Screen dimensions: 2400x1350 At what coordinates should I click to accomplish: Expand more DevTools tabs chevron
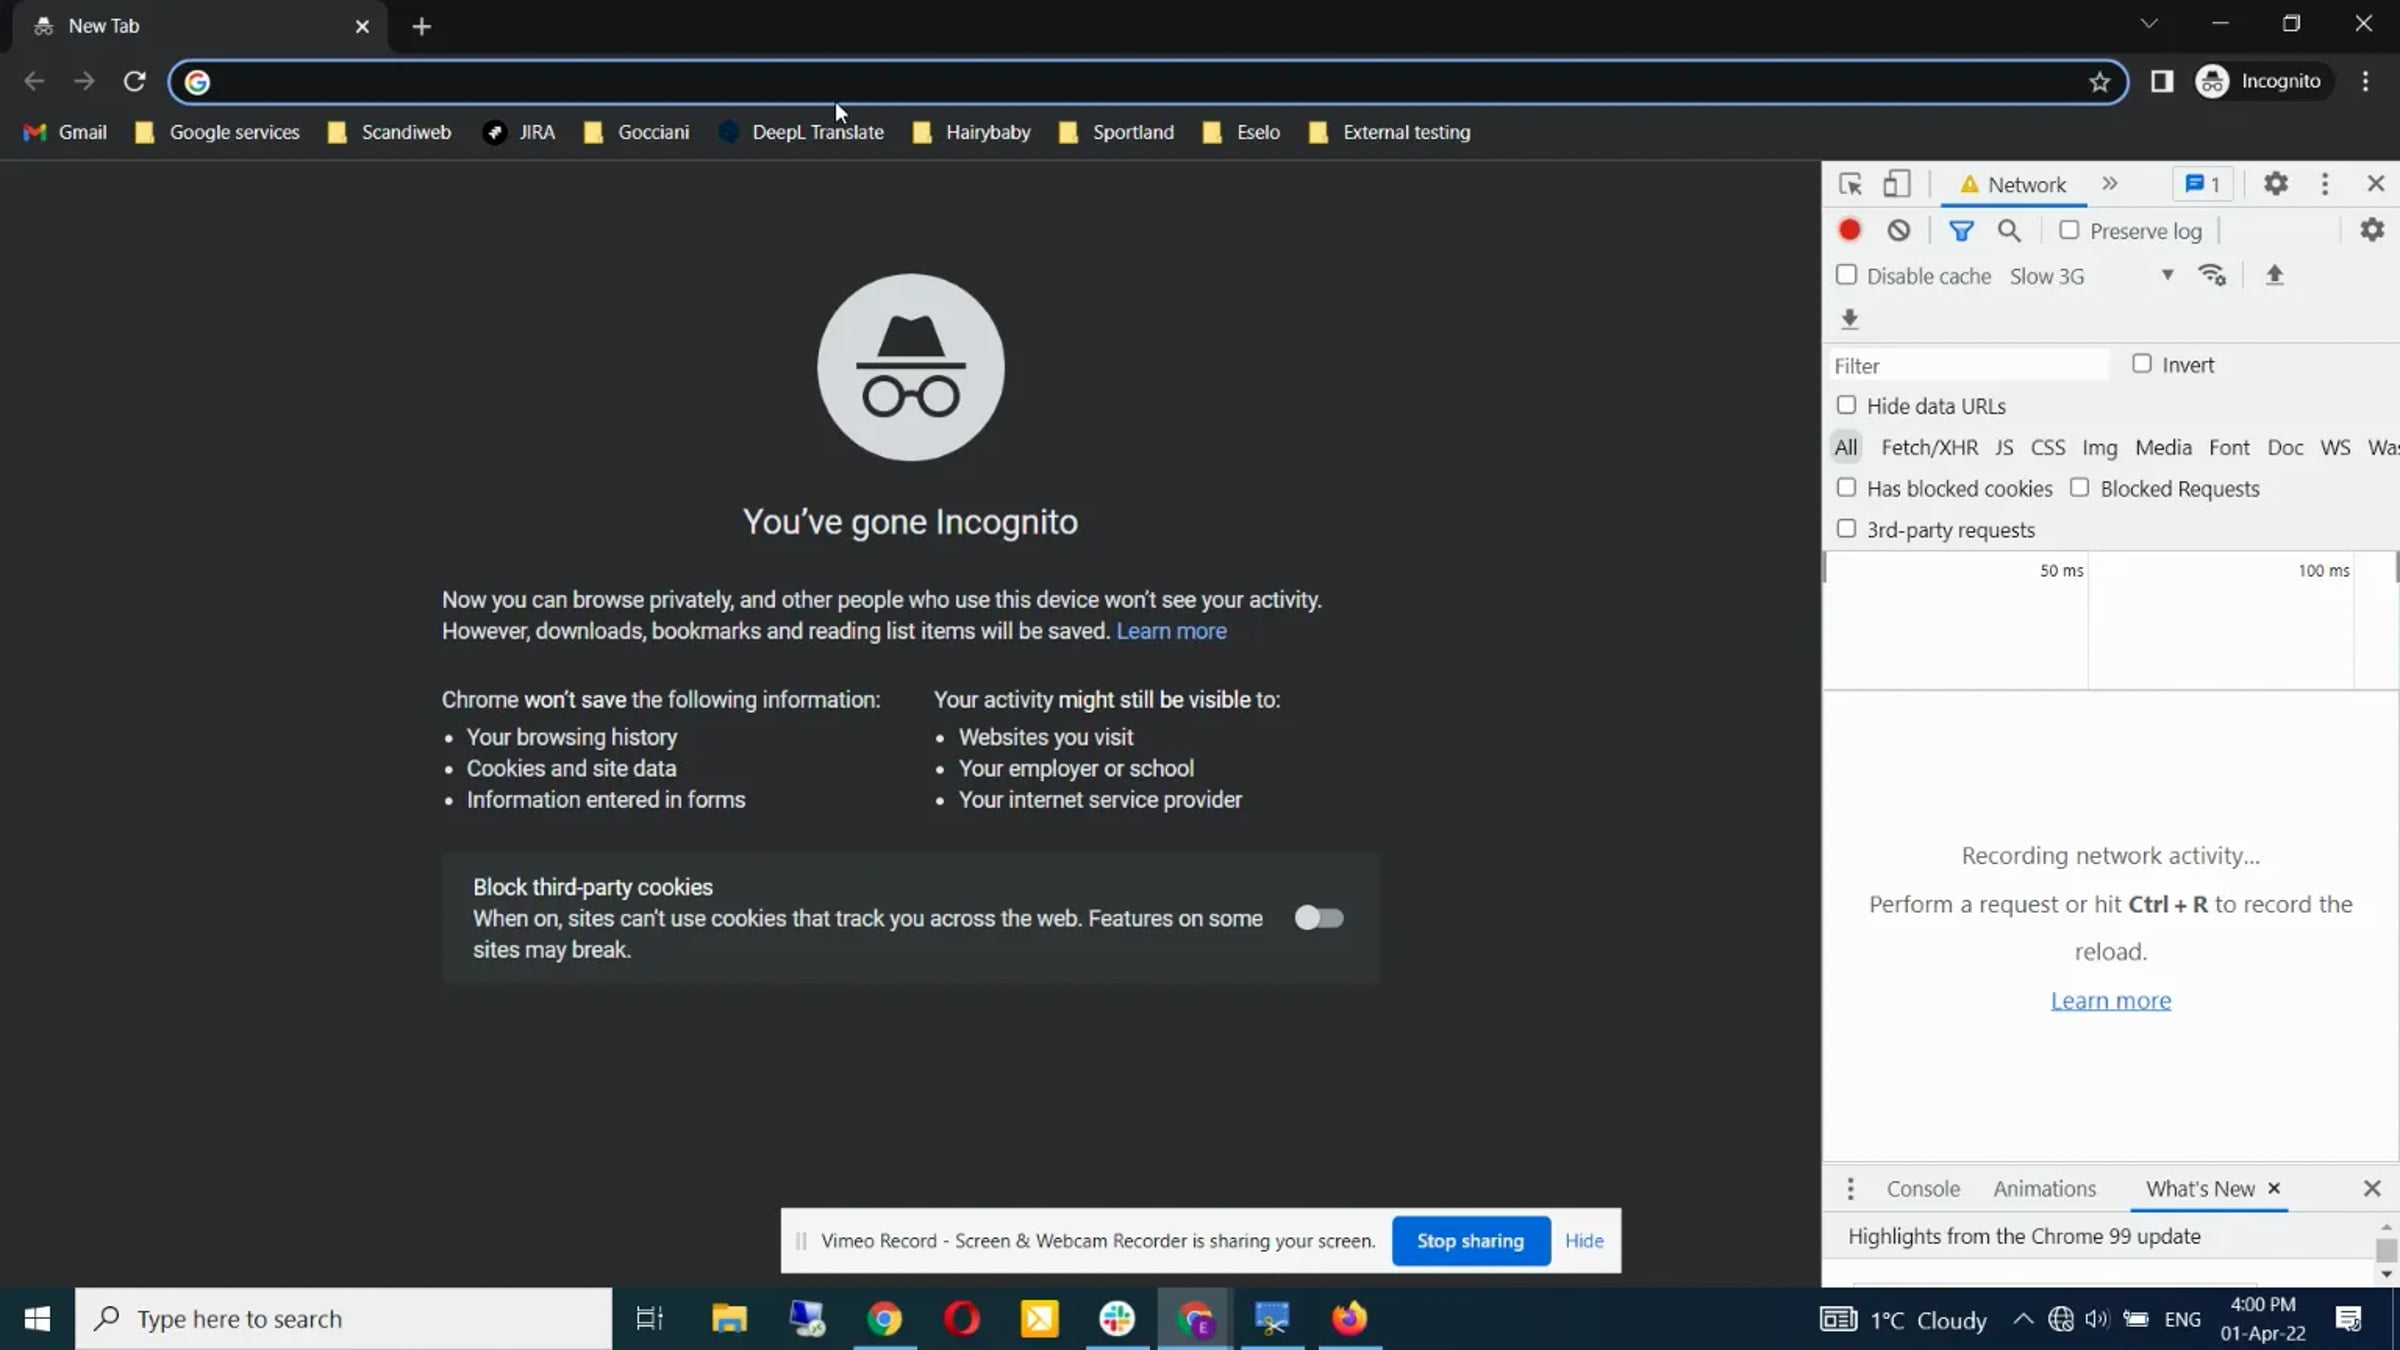(2110, 184)
